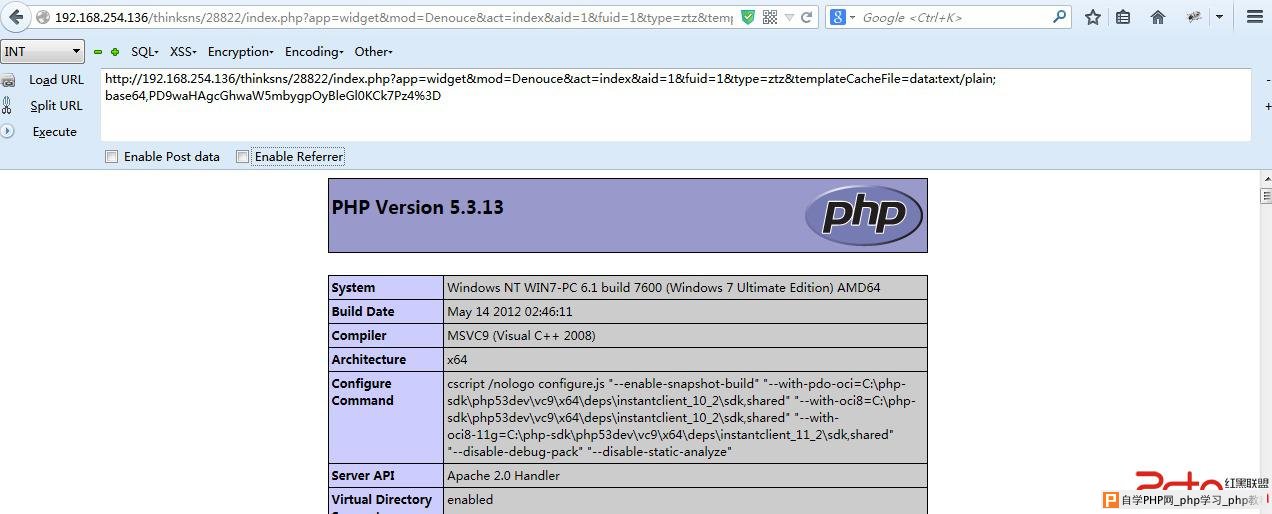Click the PHP logo image
This screenshot has width=1272, height=514.
pyautogui.click(x=863, y=215)
